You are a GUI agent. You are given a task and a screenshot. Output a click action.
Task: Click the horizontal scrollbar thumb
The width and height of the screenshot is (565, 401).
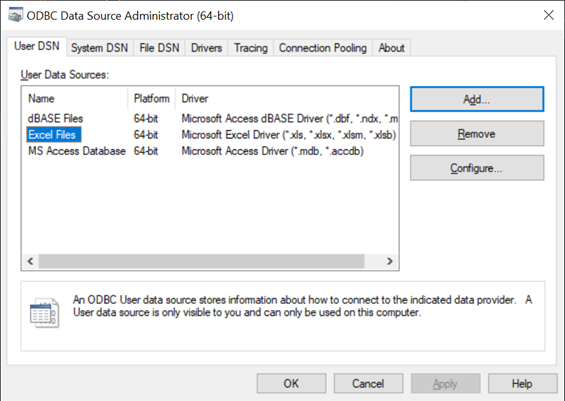point(201,261)
